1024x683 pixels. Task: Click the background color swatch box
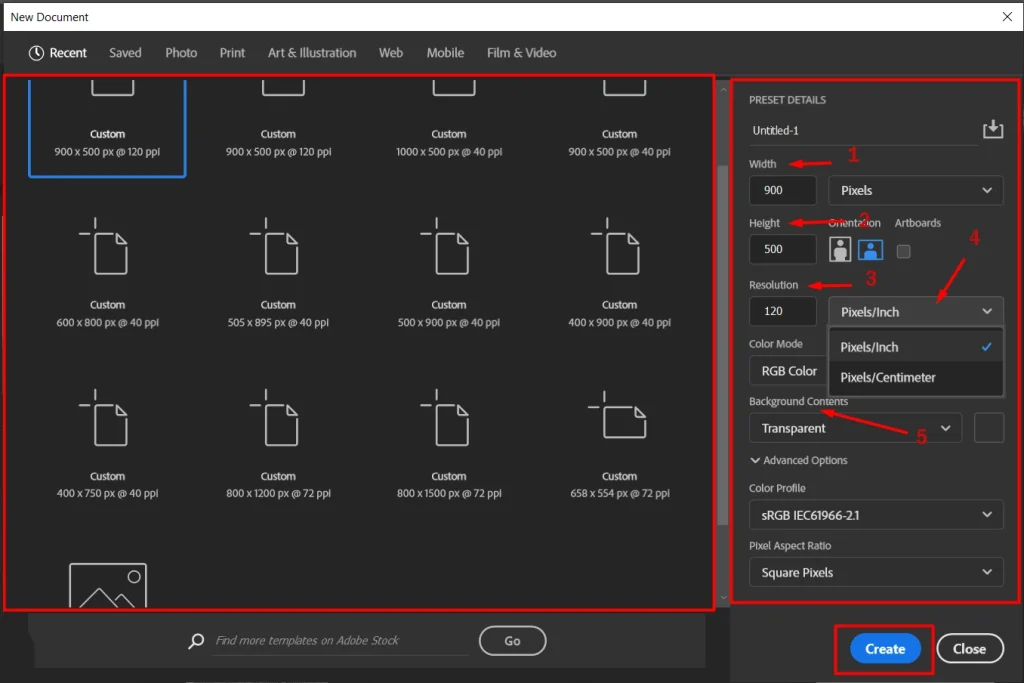(989, 428)
